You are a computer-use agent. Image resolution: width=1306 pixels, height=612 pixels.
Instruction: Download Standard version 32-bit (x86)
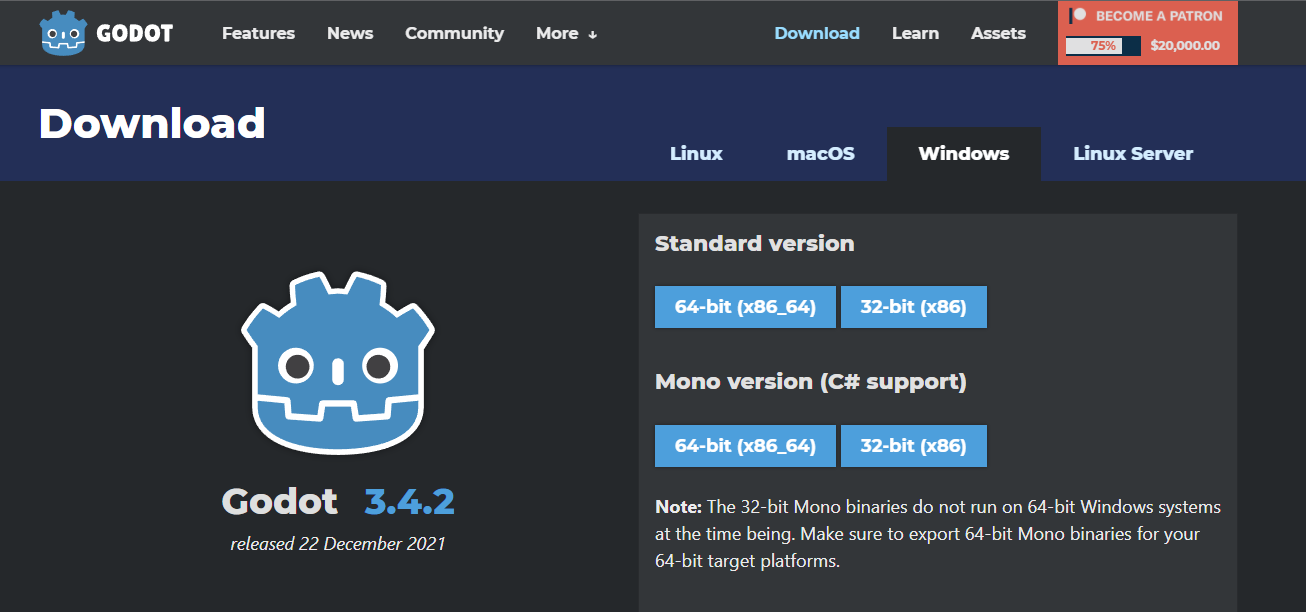914,307
